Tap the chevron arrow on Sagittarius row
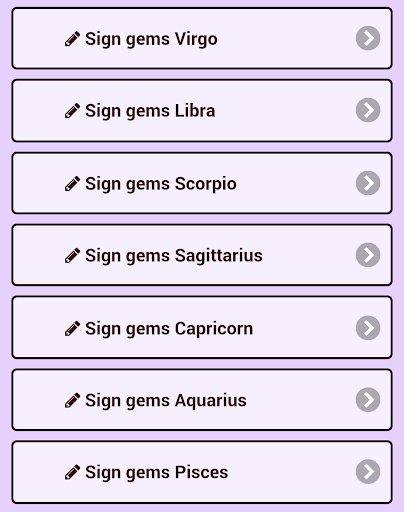This screenshot has width=404, height=512. tap(368, 255)
